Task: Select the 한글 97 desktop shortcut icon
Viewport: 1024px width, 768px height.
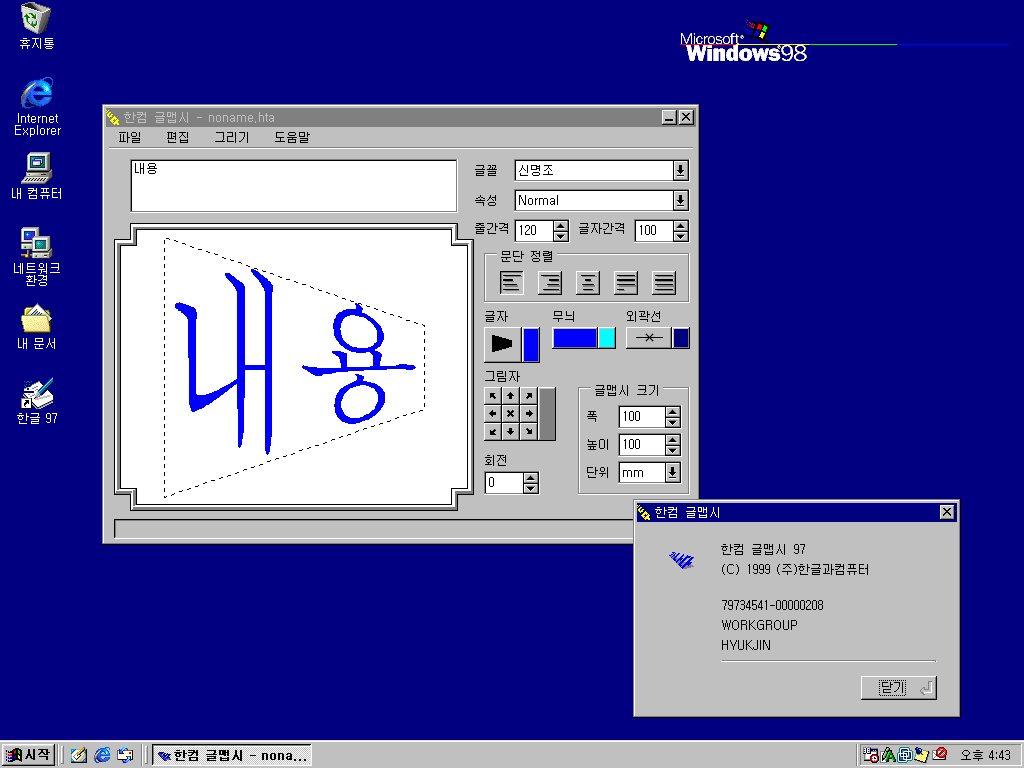Action: tap(37, 402)
